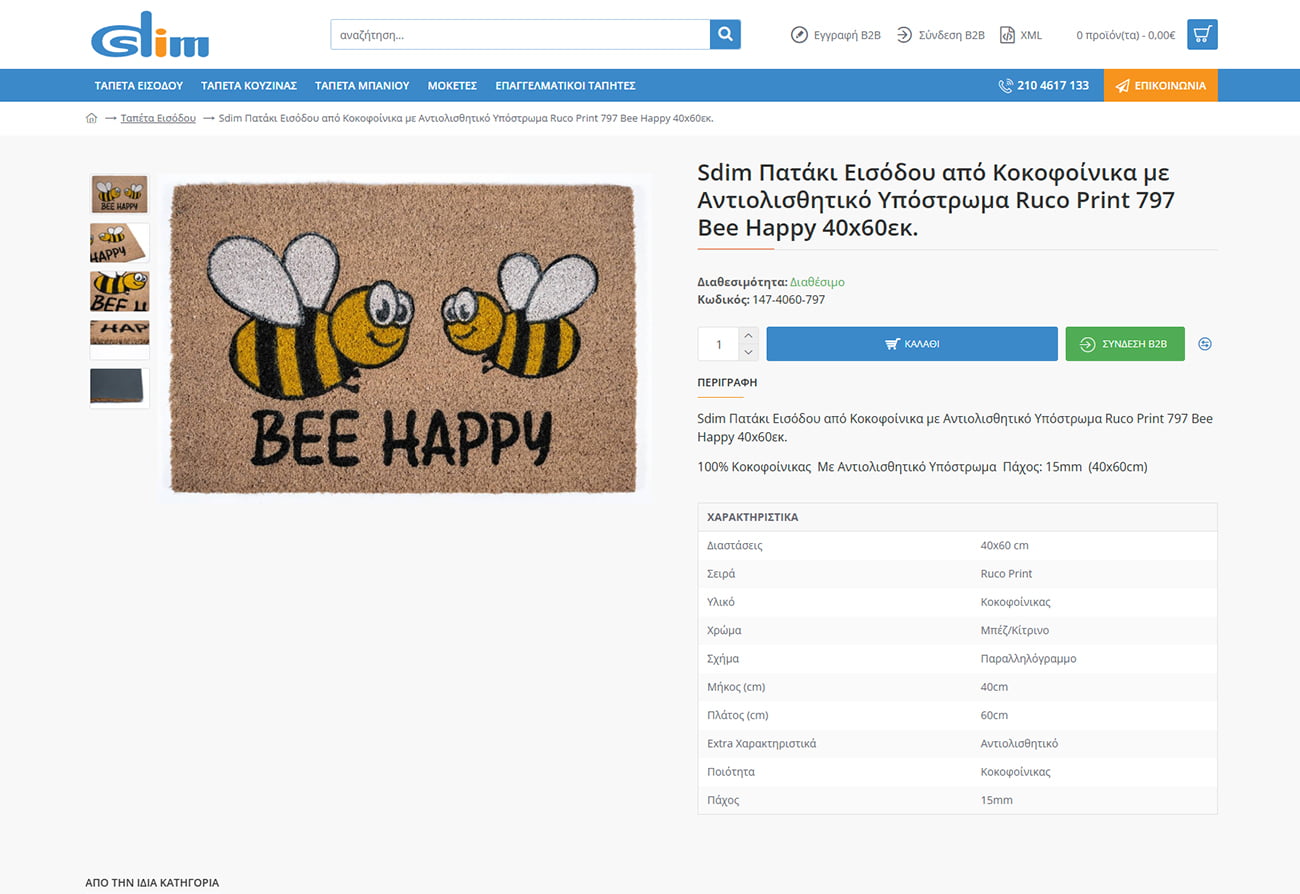Click the 40x60 cm dimensions value

(1004, 546)
